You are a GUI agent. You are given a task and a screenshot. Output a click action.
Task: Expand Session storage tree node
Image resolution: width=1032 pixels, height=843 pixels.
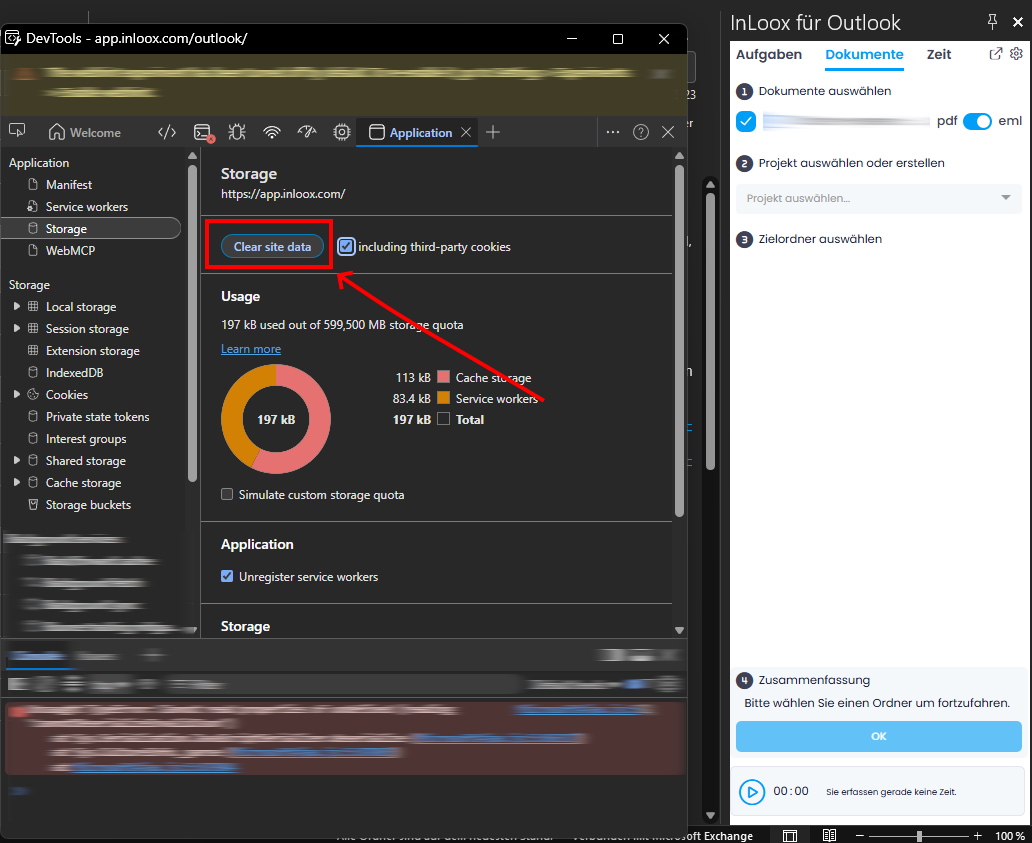point(16,328)
